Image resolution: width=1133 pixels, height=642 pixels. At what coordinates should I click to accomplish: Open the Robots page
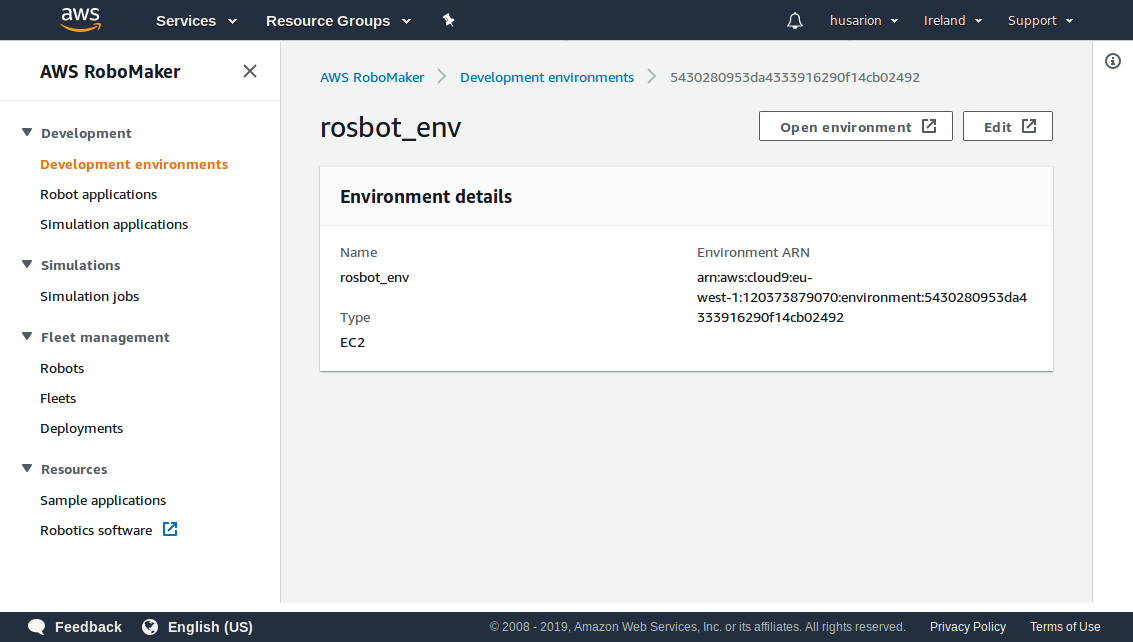pyautogui.click(x=62, y=368)
